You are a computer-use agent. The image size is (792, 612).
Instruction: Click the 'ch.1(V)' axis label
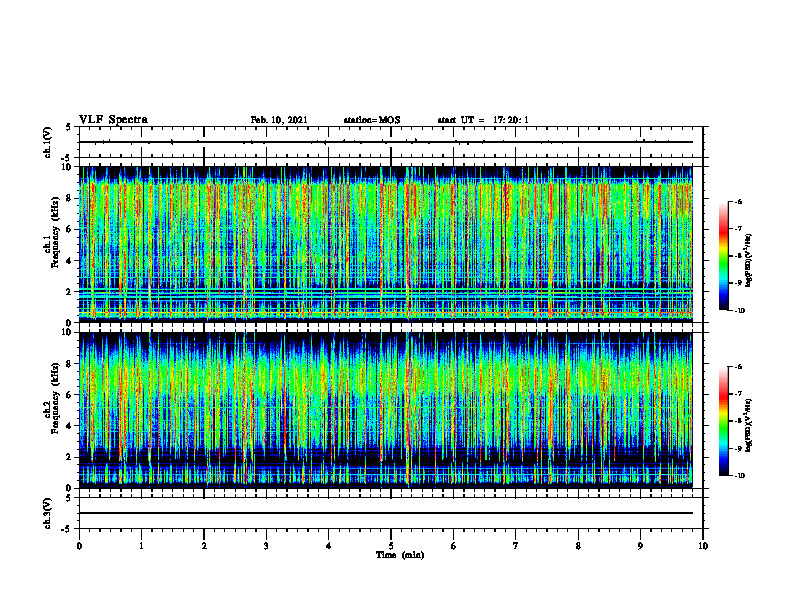point(47,142)
